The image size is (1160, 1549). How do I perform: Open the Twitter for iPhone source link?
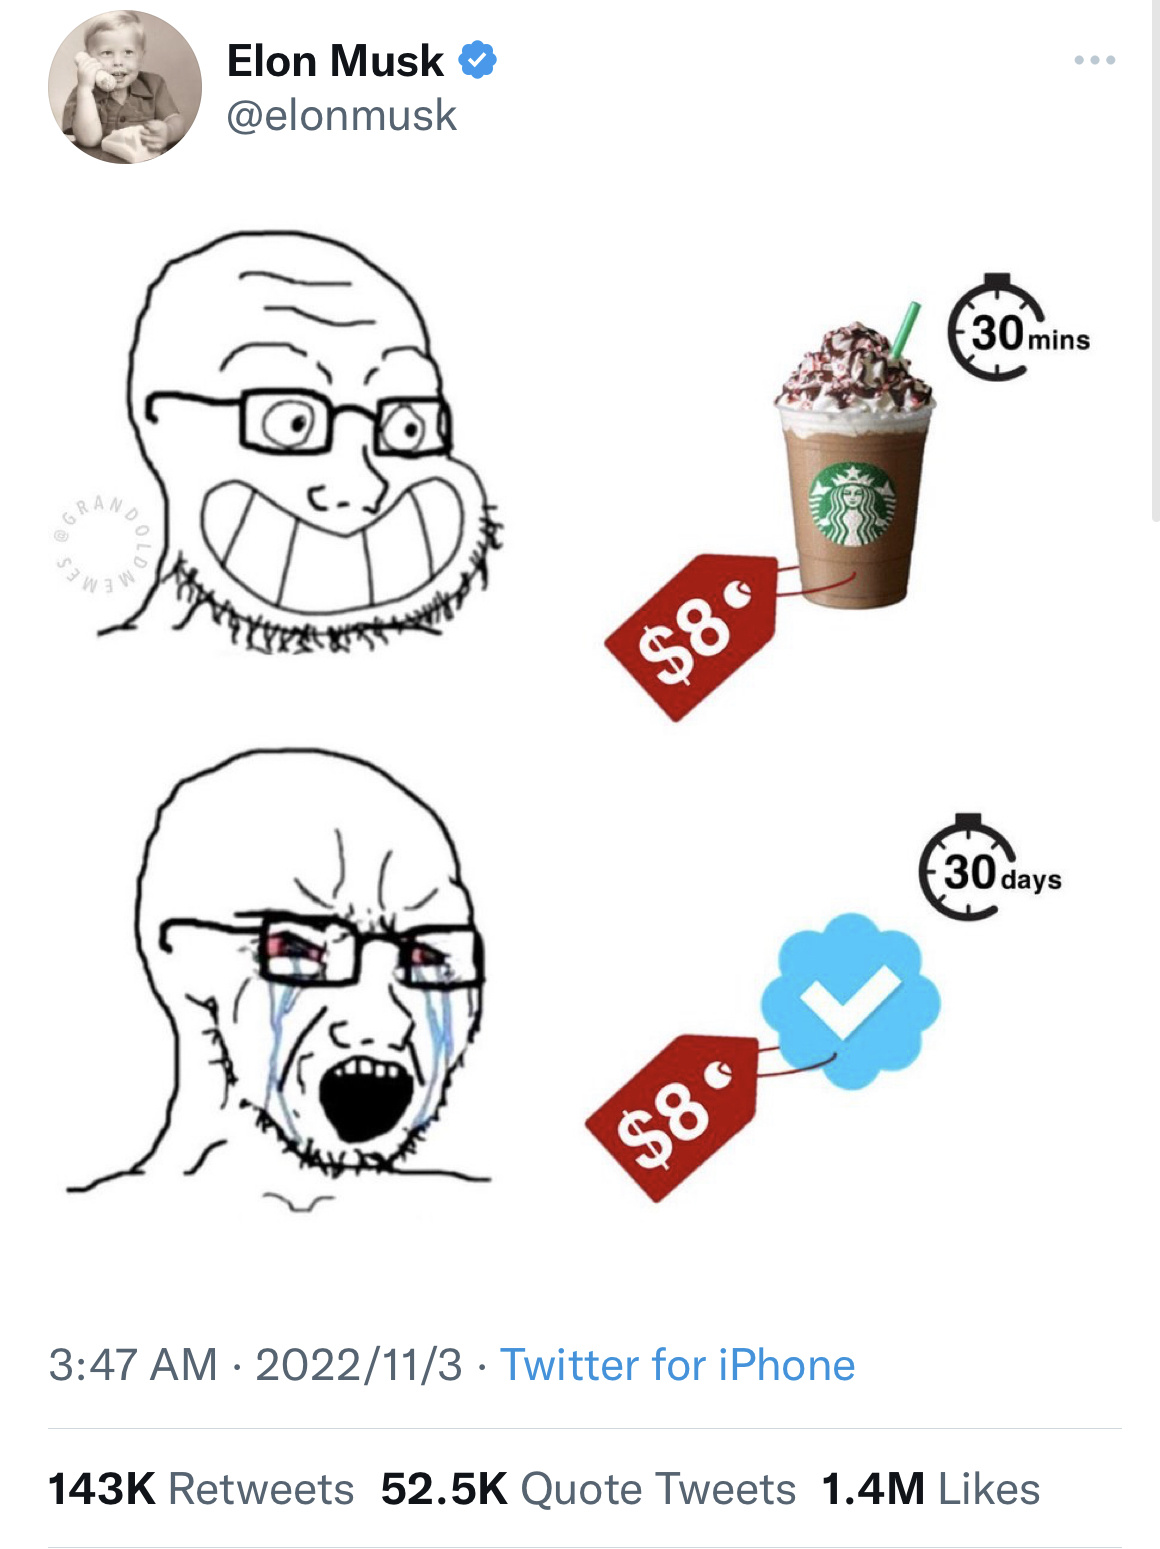[x=678, y=1365]
